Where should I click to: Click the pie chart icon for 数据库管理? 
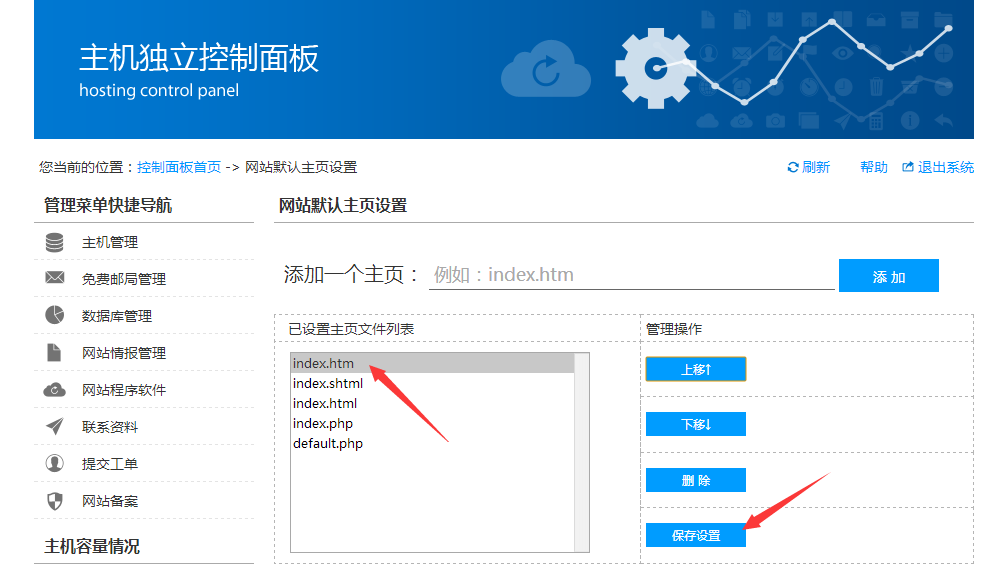[x=55, y=316]
